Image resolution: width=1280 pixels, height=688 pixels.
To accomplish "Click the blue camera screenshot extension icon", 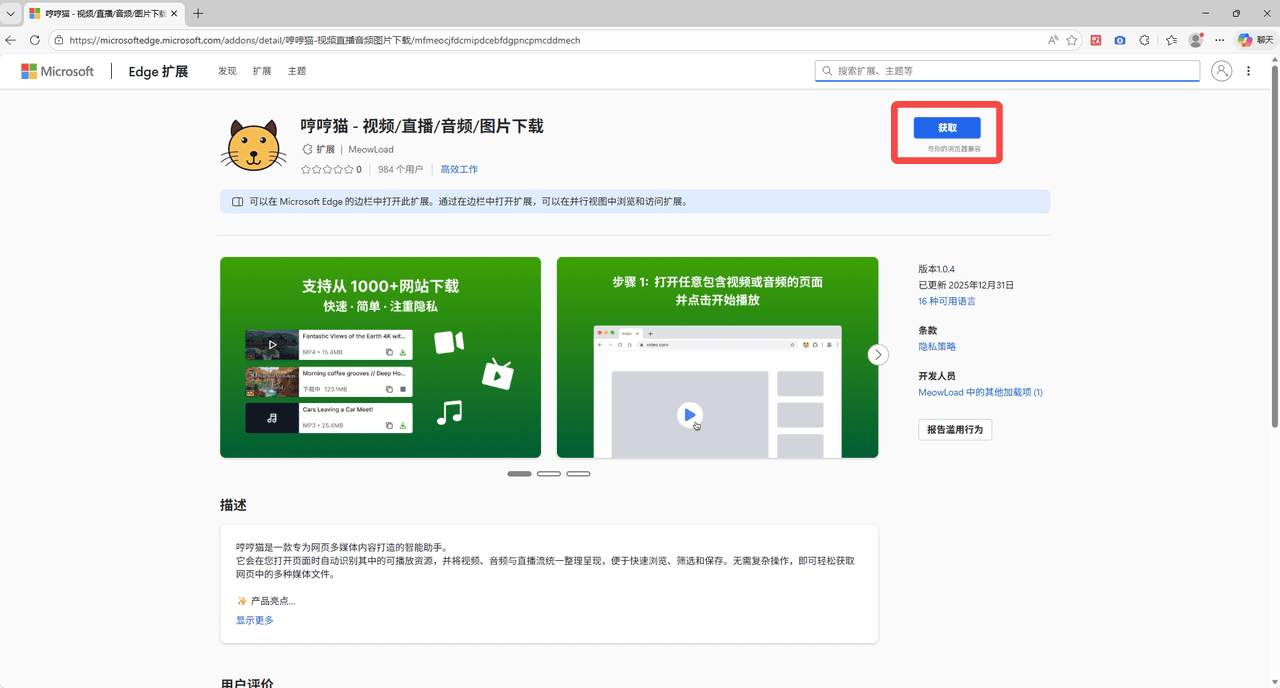I will (1119, 40).
